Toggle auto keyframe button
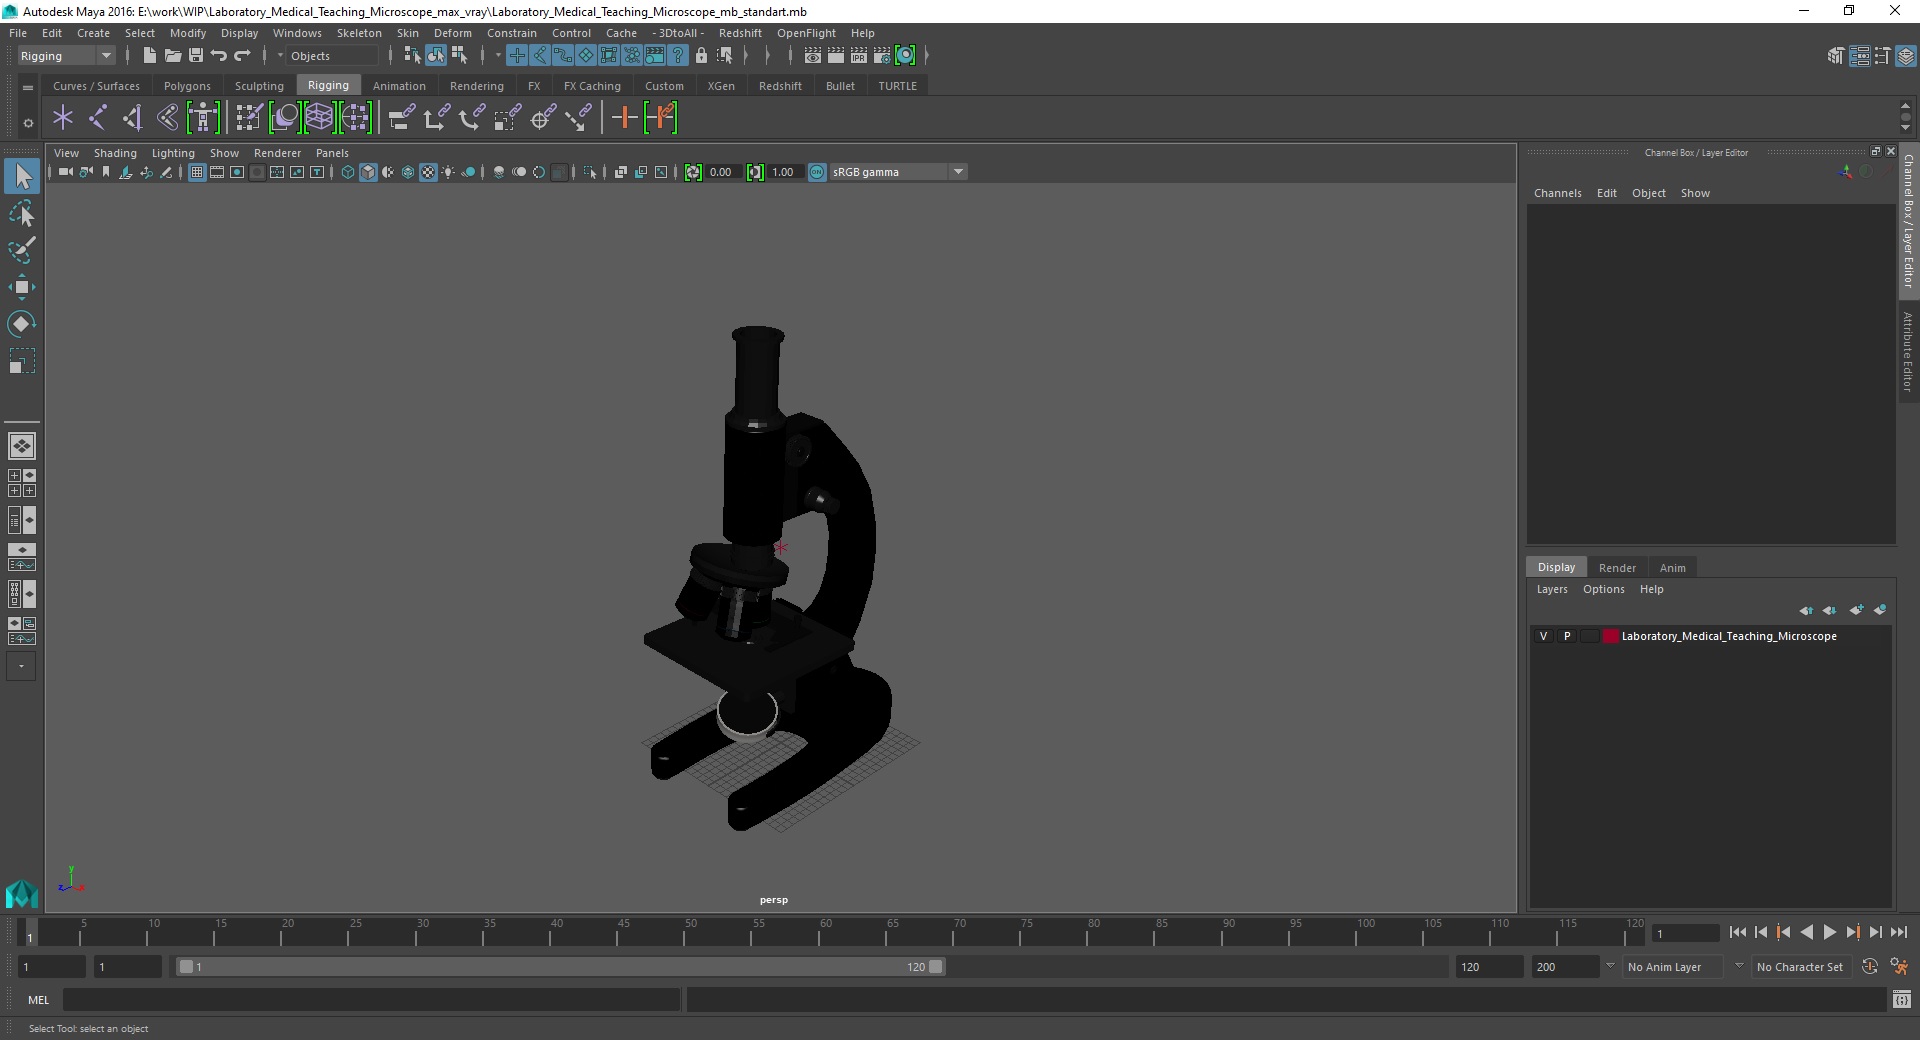1920x1040 pixels. (1870, 967)
